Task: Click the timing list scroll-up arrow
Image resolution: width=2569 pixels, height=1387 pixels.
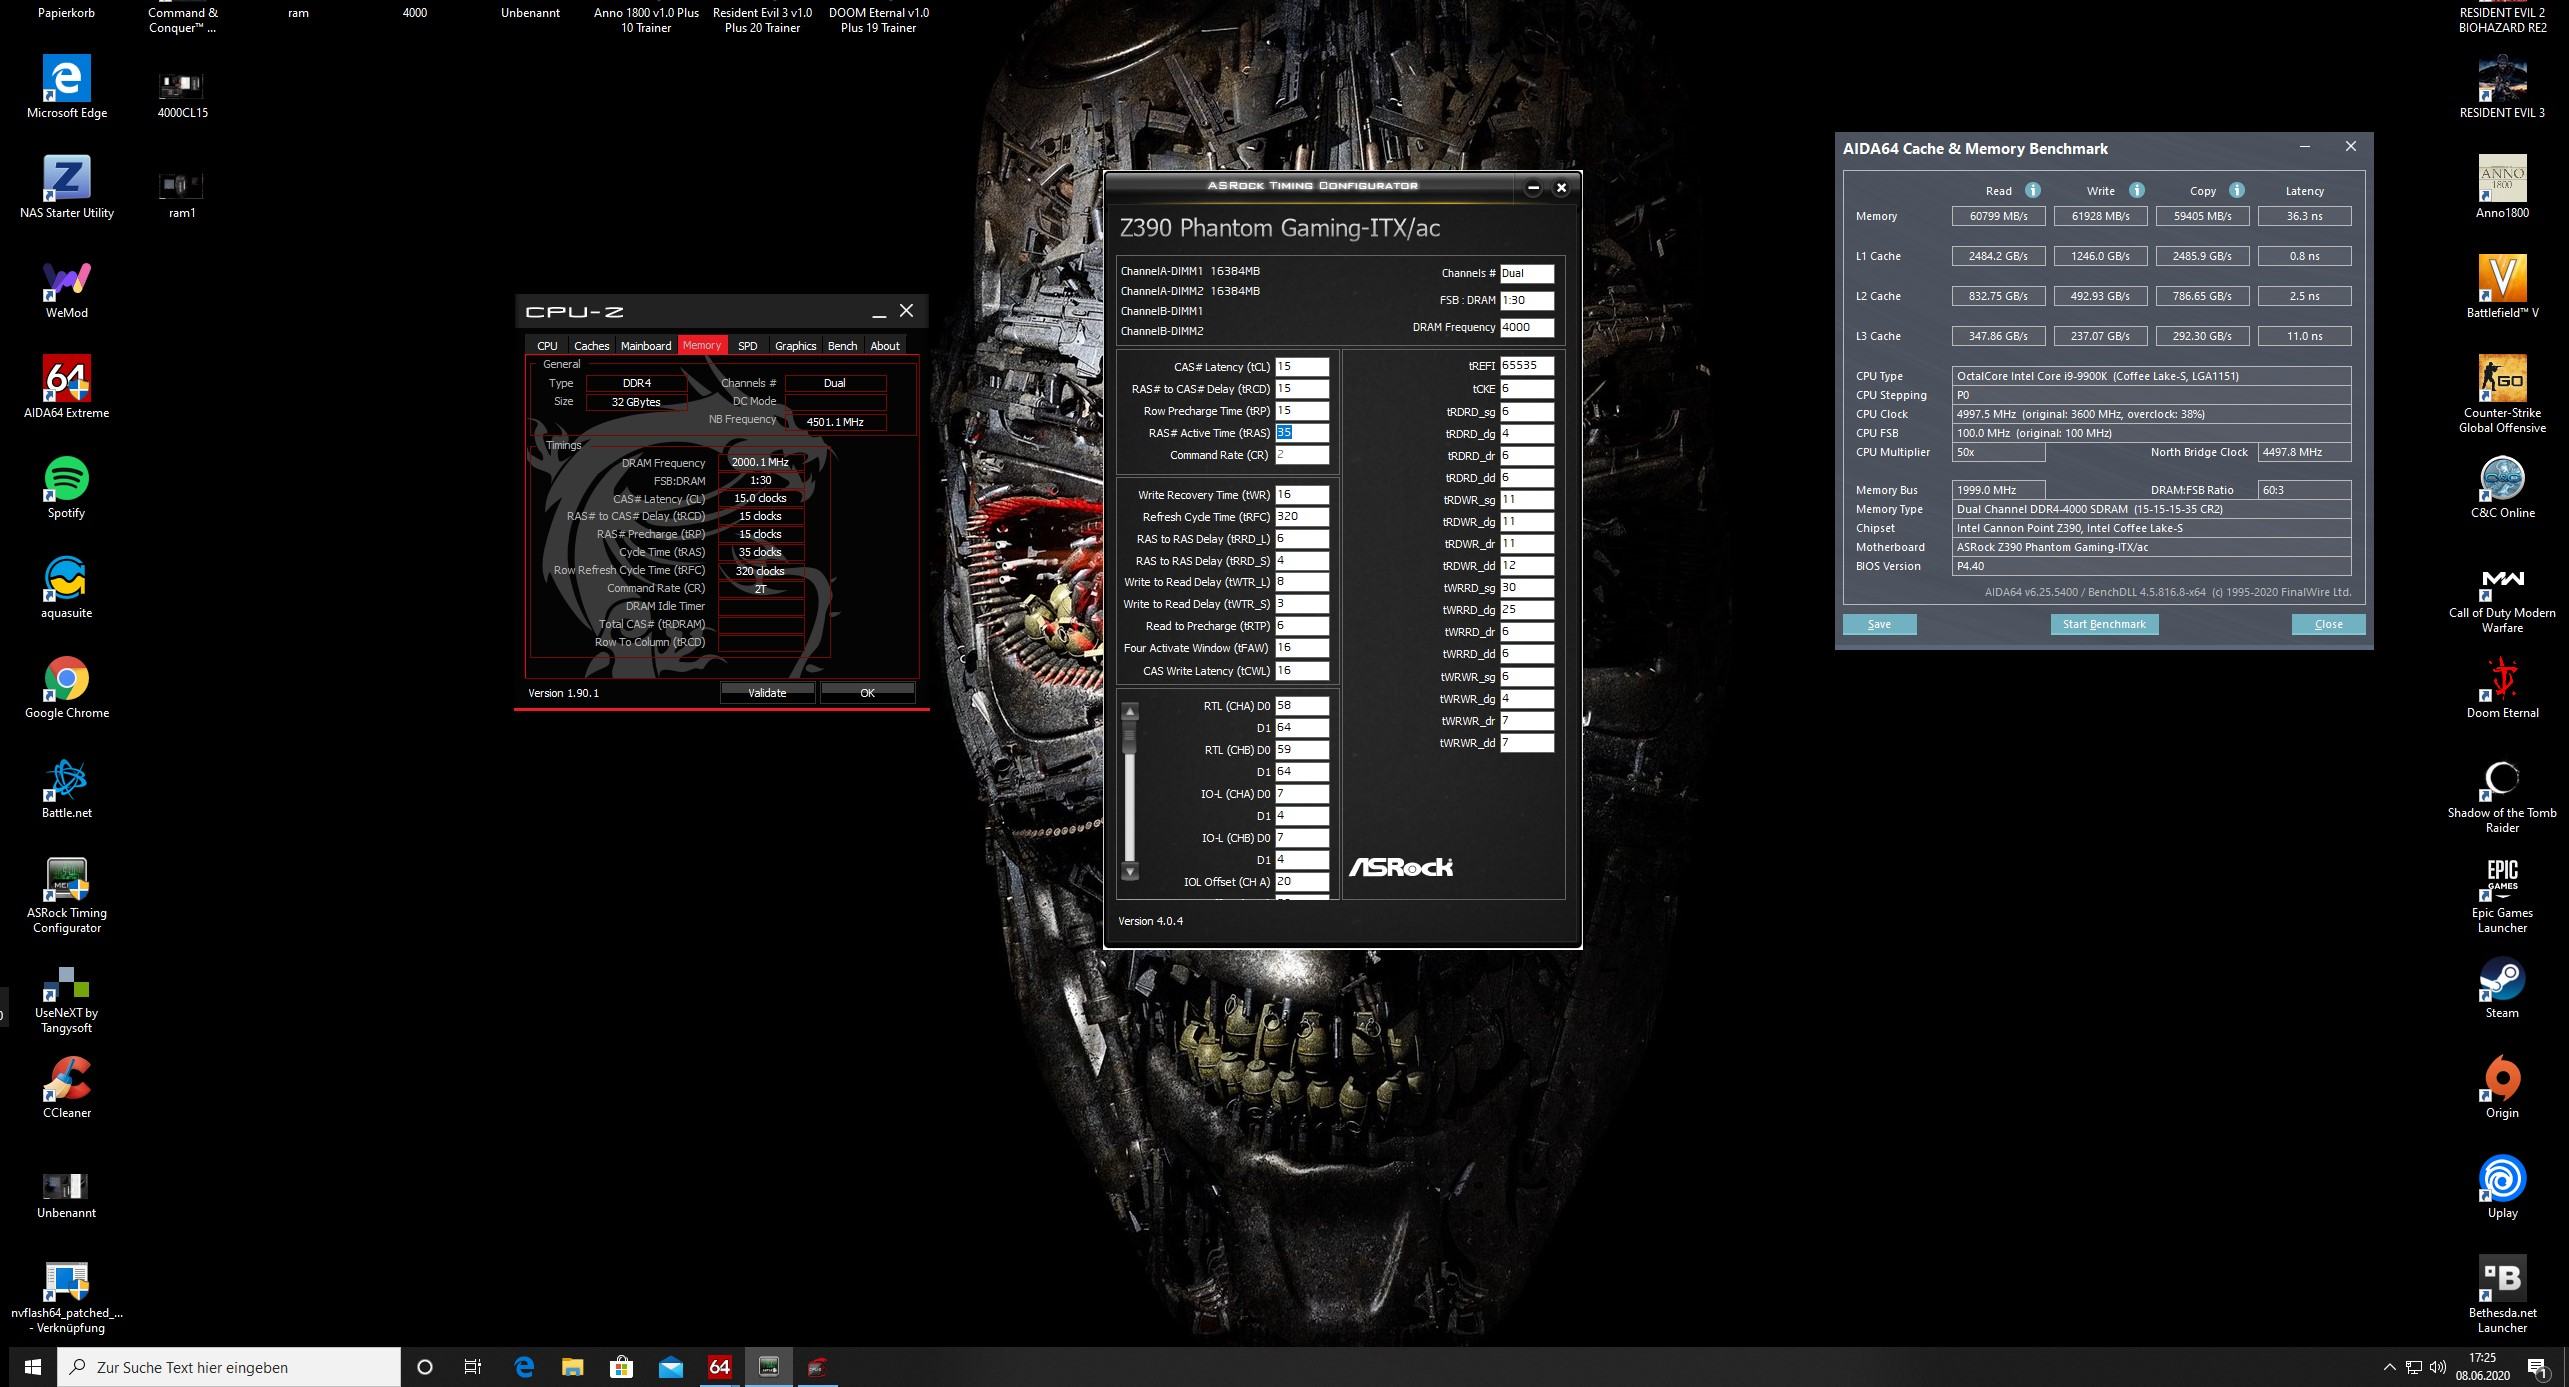Action: (1130, 712)
